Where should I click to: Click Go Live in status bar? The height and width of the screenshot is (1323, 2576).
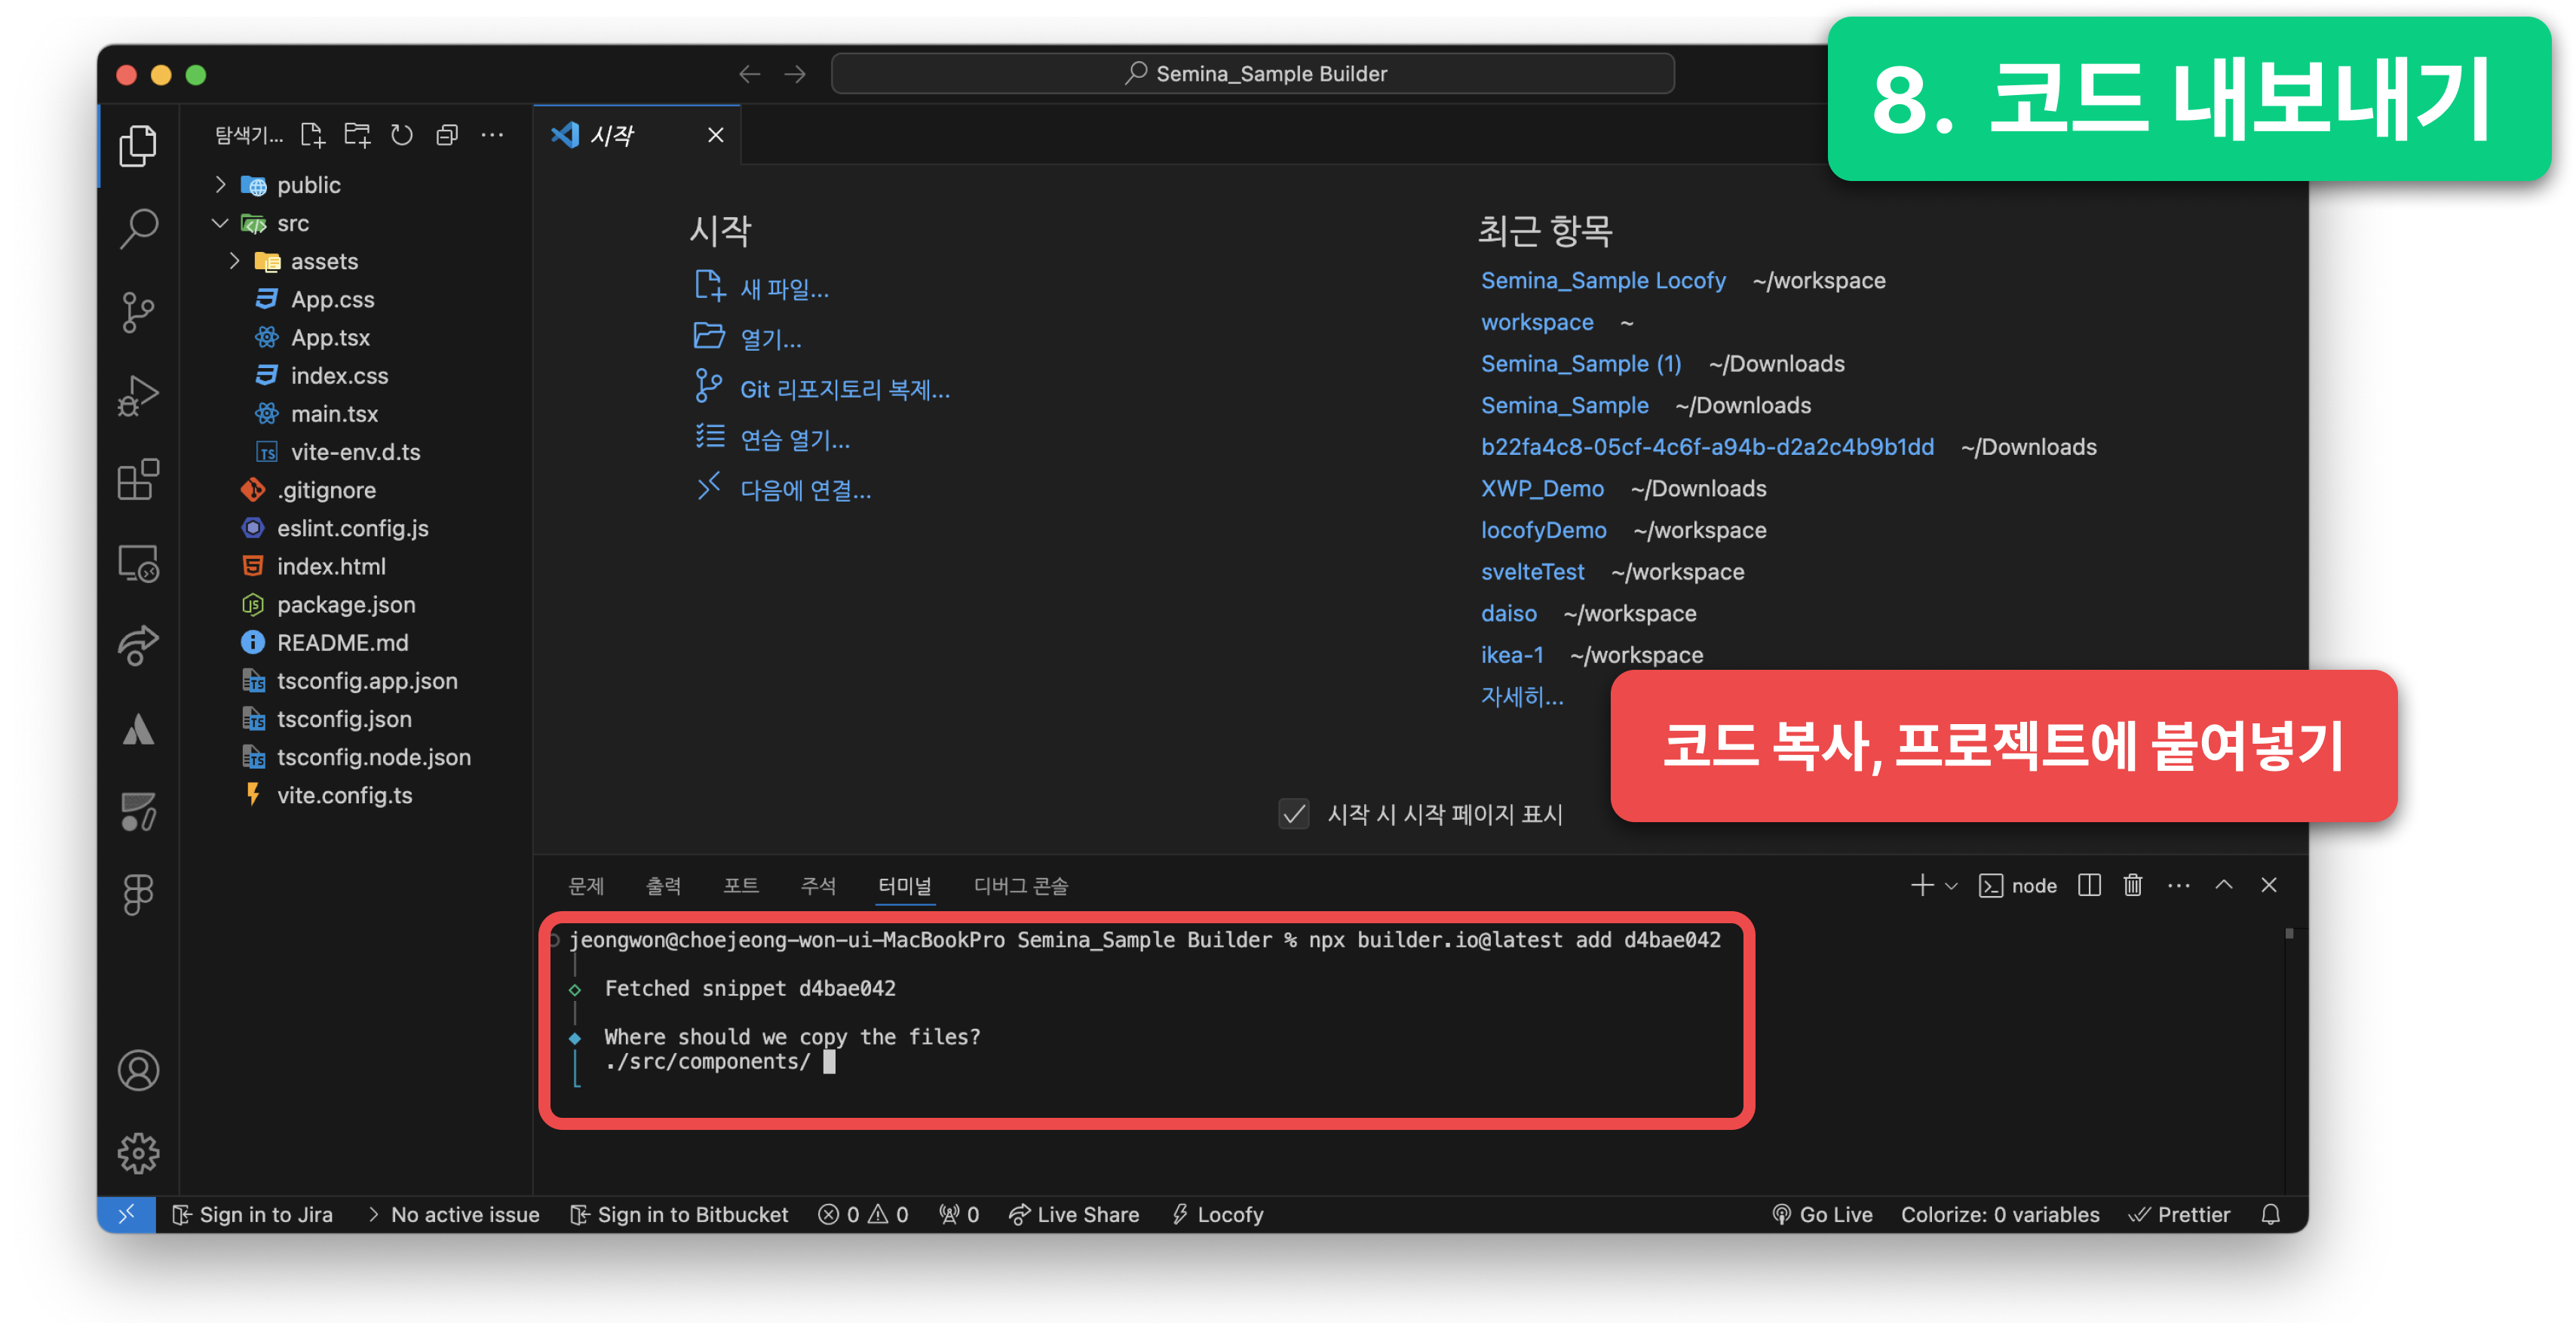[x=1822, y=1214]
